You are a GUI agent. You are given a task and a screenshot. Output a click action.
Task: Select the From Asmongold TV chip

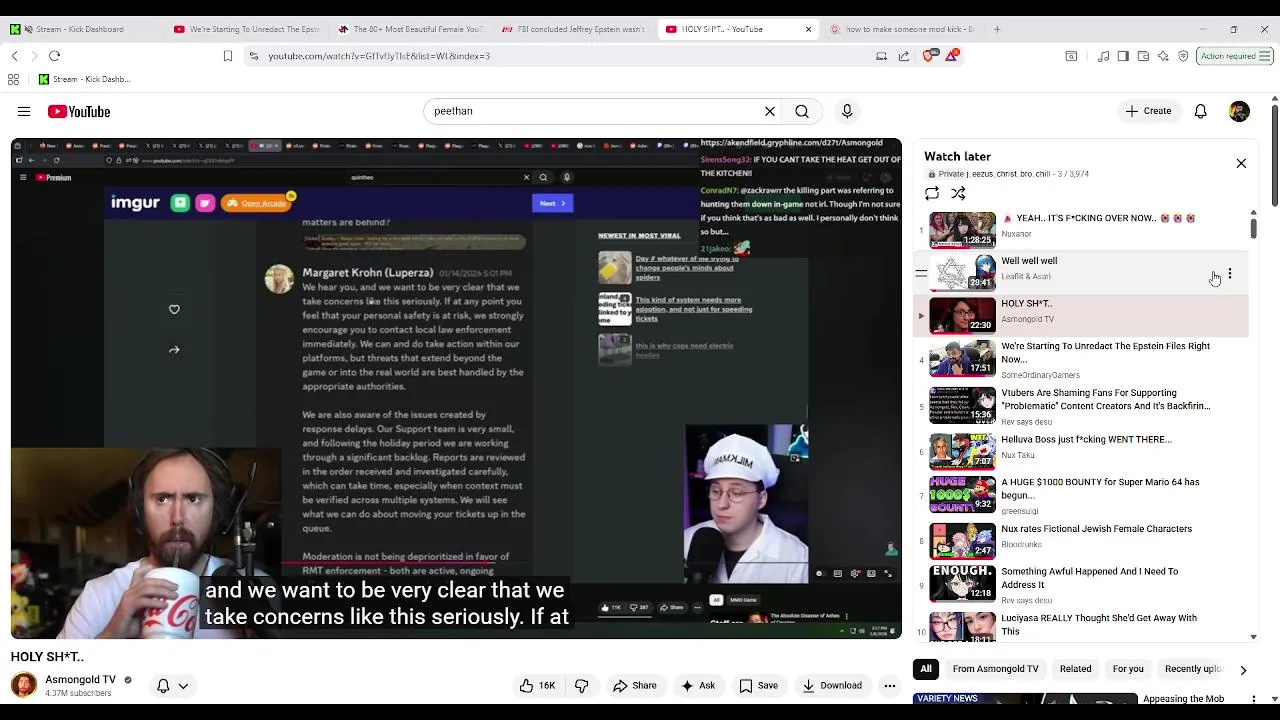pos(995,669)
